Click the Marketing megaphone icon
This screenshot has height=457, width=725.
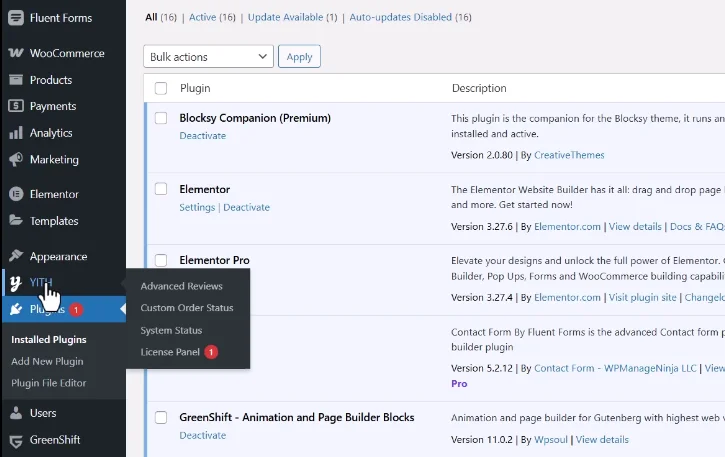pyautogui.click(x=16, y=160)
